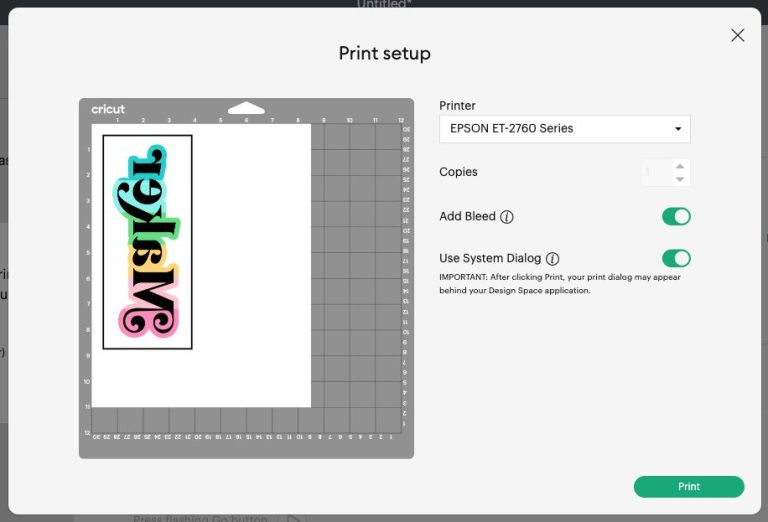Click the Print setup heading

384,54
